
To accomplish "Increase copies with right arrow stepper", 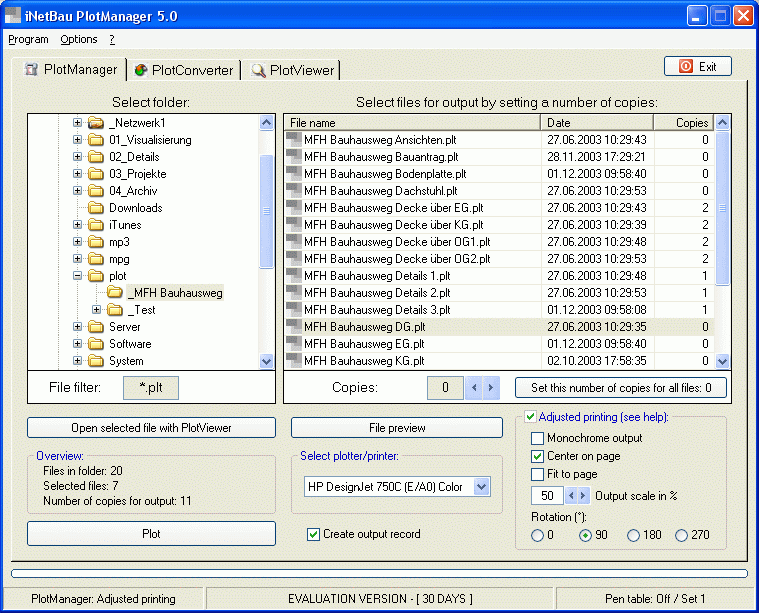I will (x=491, y=387).
